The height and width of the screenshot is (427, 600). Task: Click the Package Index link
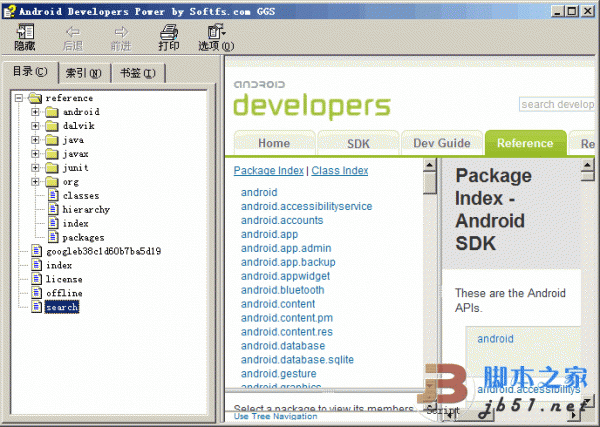[x=269, y=171]
